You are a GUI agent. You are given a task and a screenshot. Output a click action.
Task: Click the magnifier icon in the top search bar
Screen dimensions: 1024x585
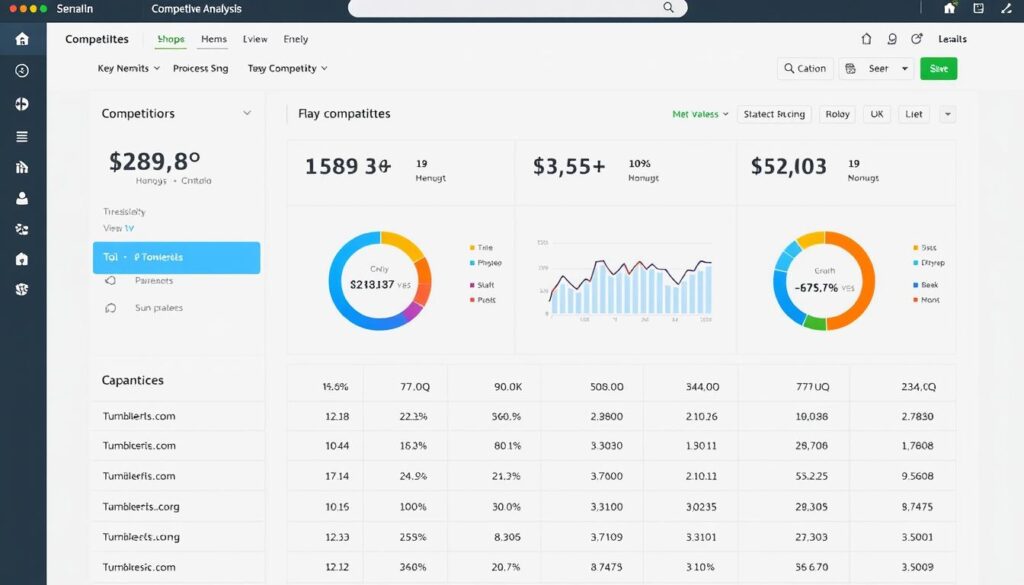point(669,8)
